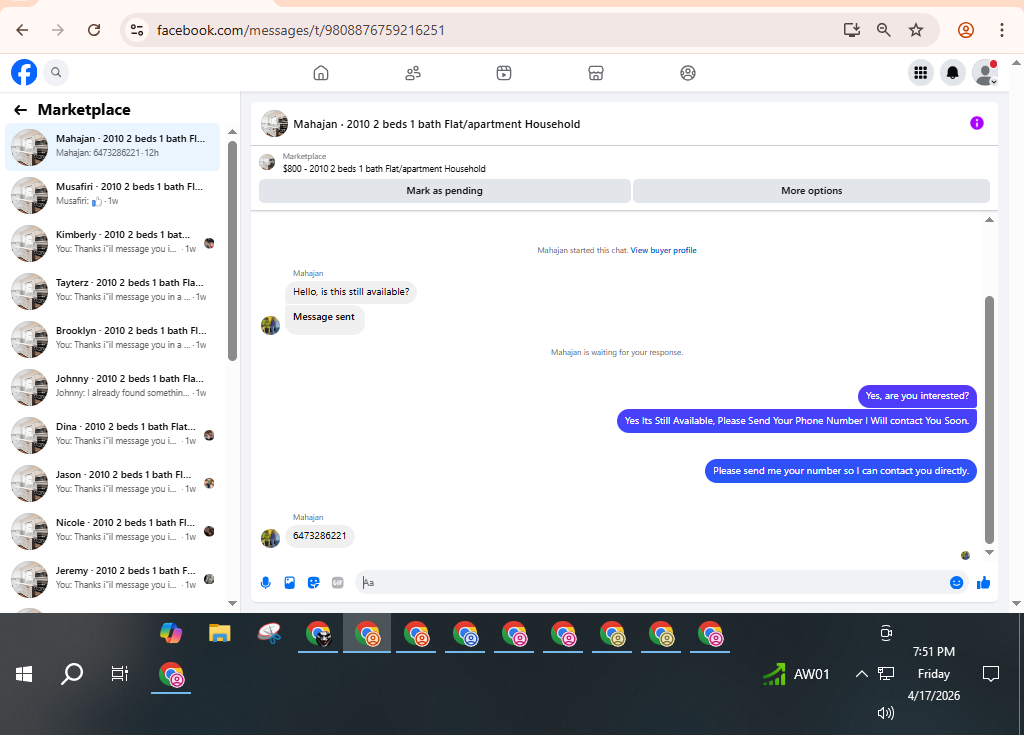Screen dimensions: 1024x735
Task: Open Snipping Tool from the taskbar
Action: pos(269,633)
